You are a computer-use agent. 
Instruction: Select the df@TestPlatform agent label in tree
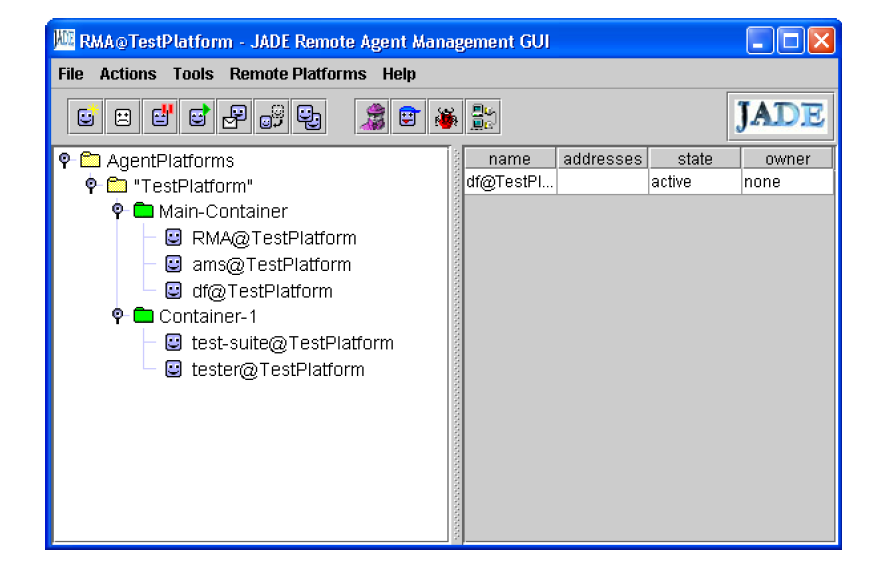(x=262, y=291)
